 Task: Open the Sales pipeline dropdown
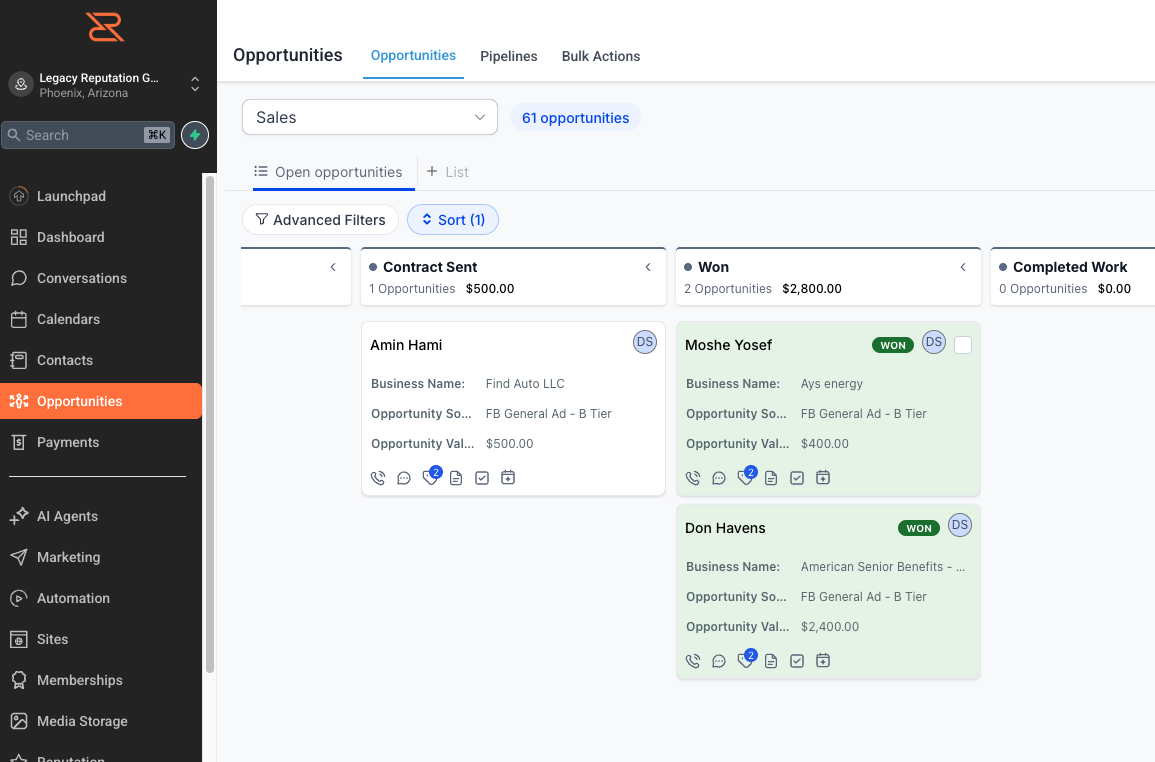(x=370, y=117)
